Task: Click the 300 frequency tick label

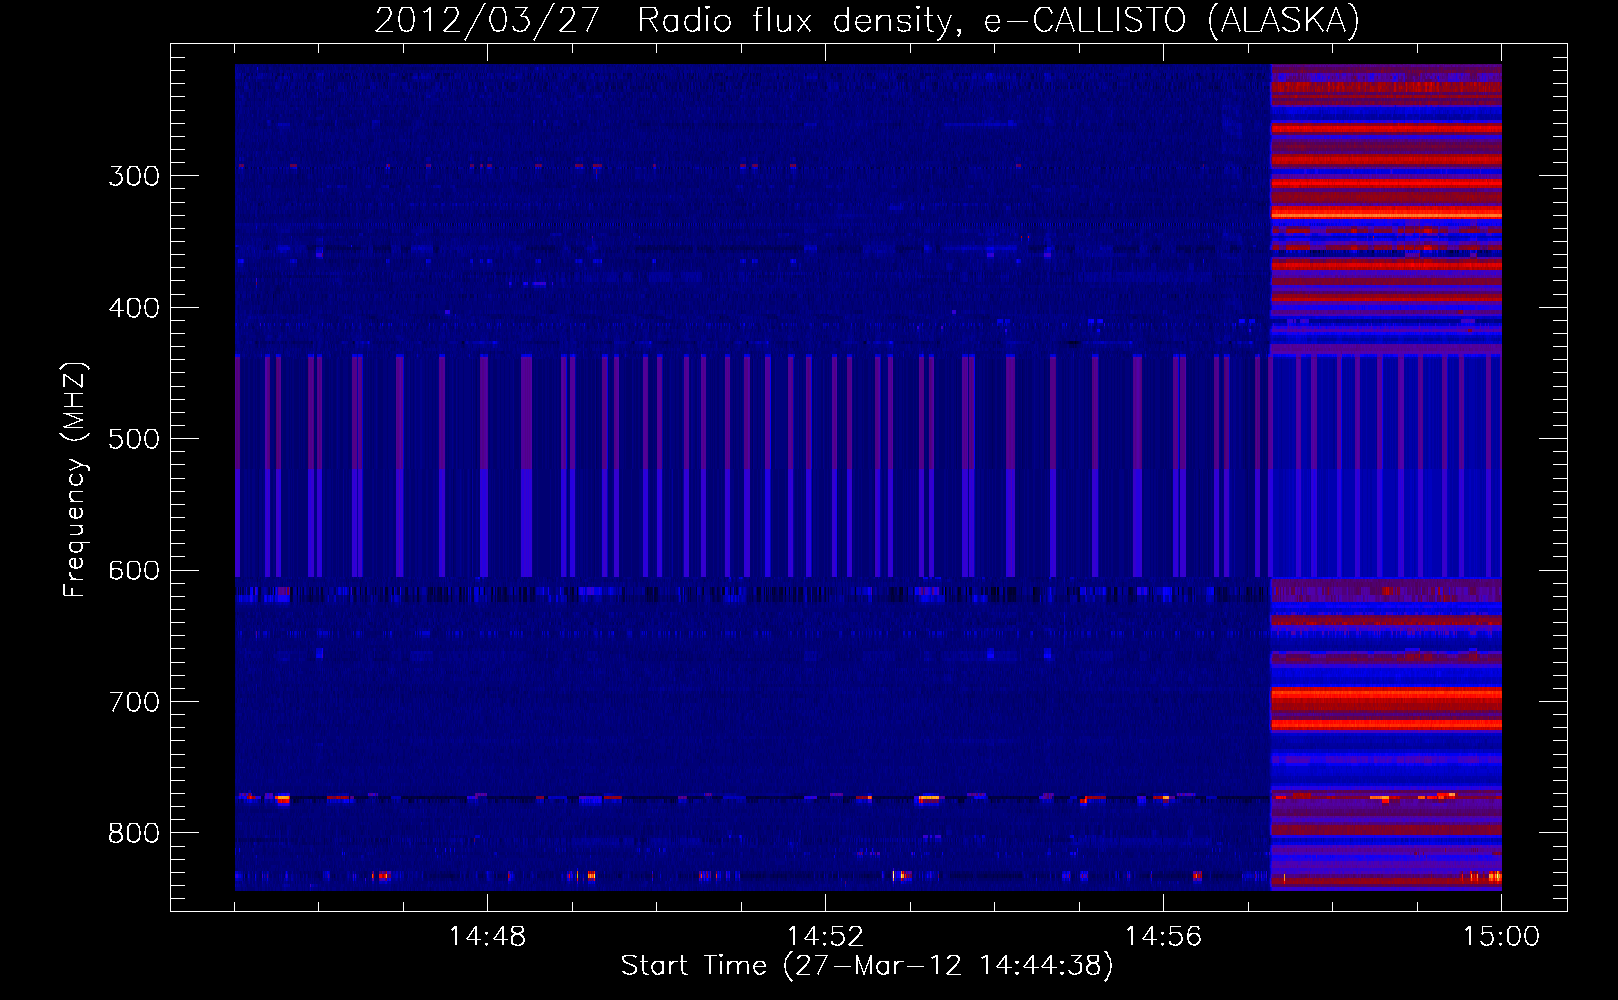Action: [134, 177]
